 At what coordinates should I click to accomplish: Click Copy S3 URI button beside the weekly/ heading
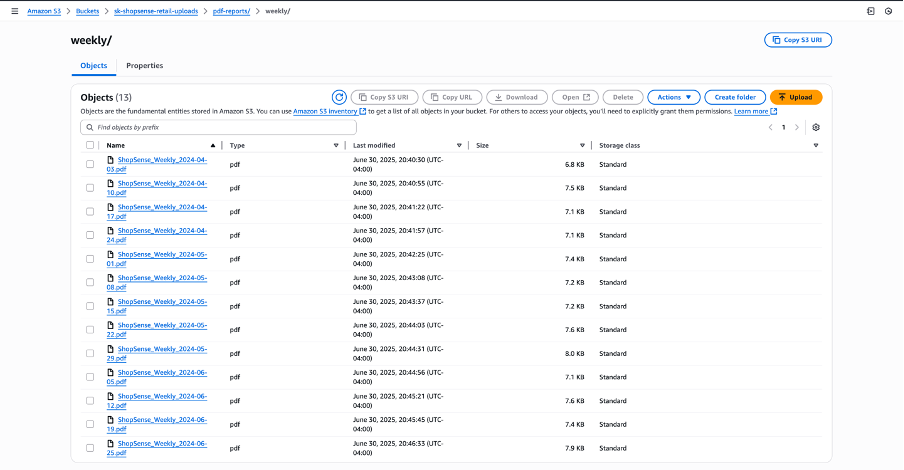(x=798, y=40)
